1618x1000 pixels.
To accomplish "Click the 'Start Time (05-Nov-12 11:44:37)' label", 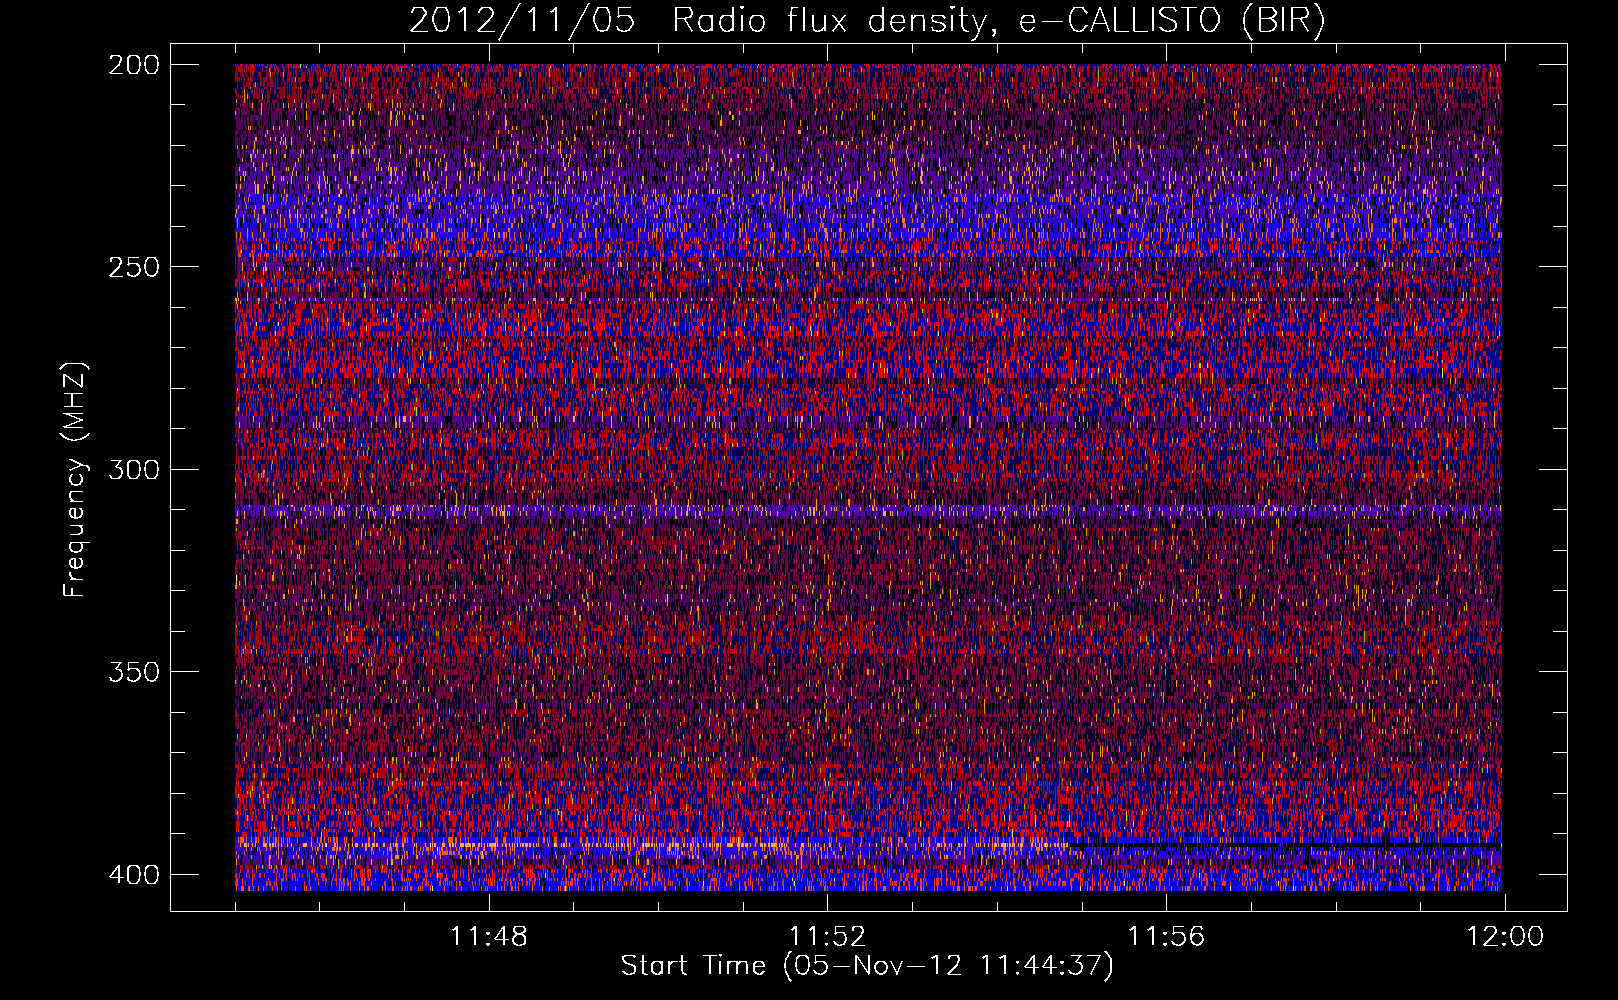I will tap(867, 966).
